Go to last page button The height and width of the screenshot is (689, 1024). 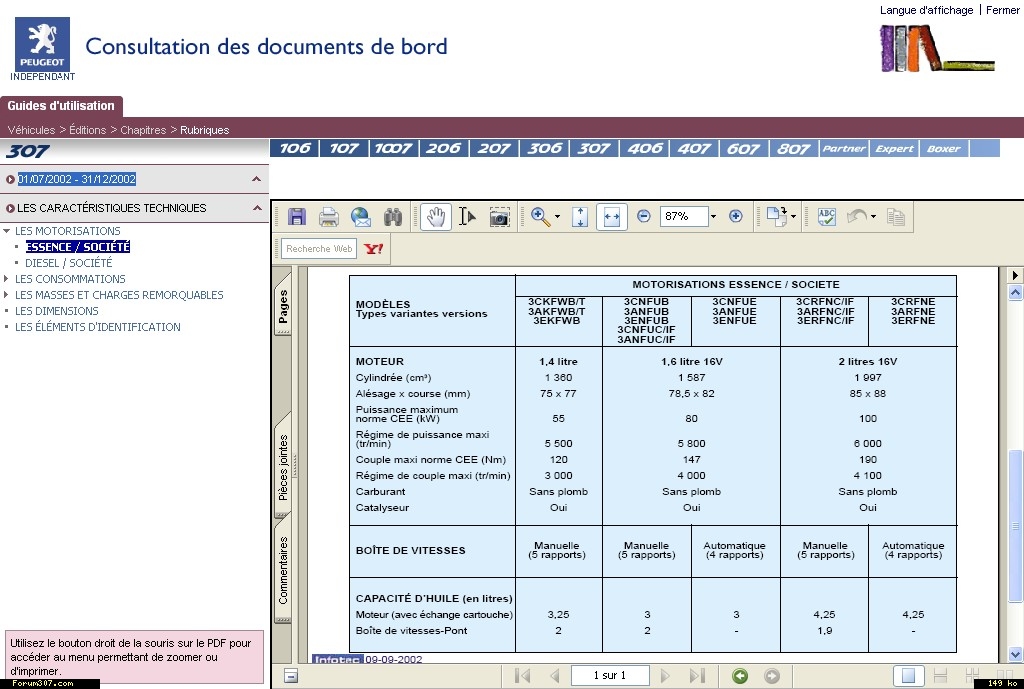point(697,675)
